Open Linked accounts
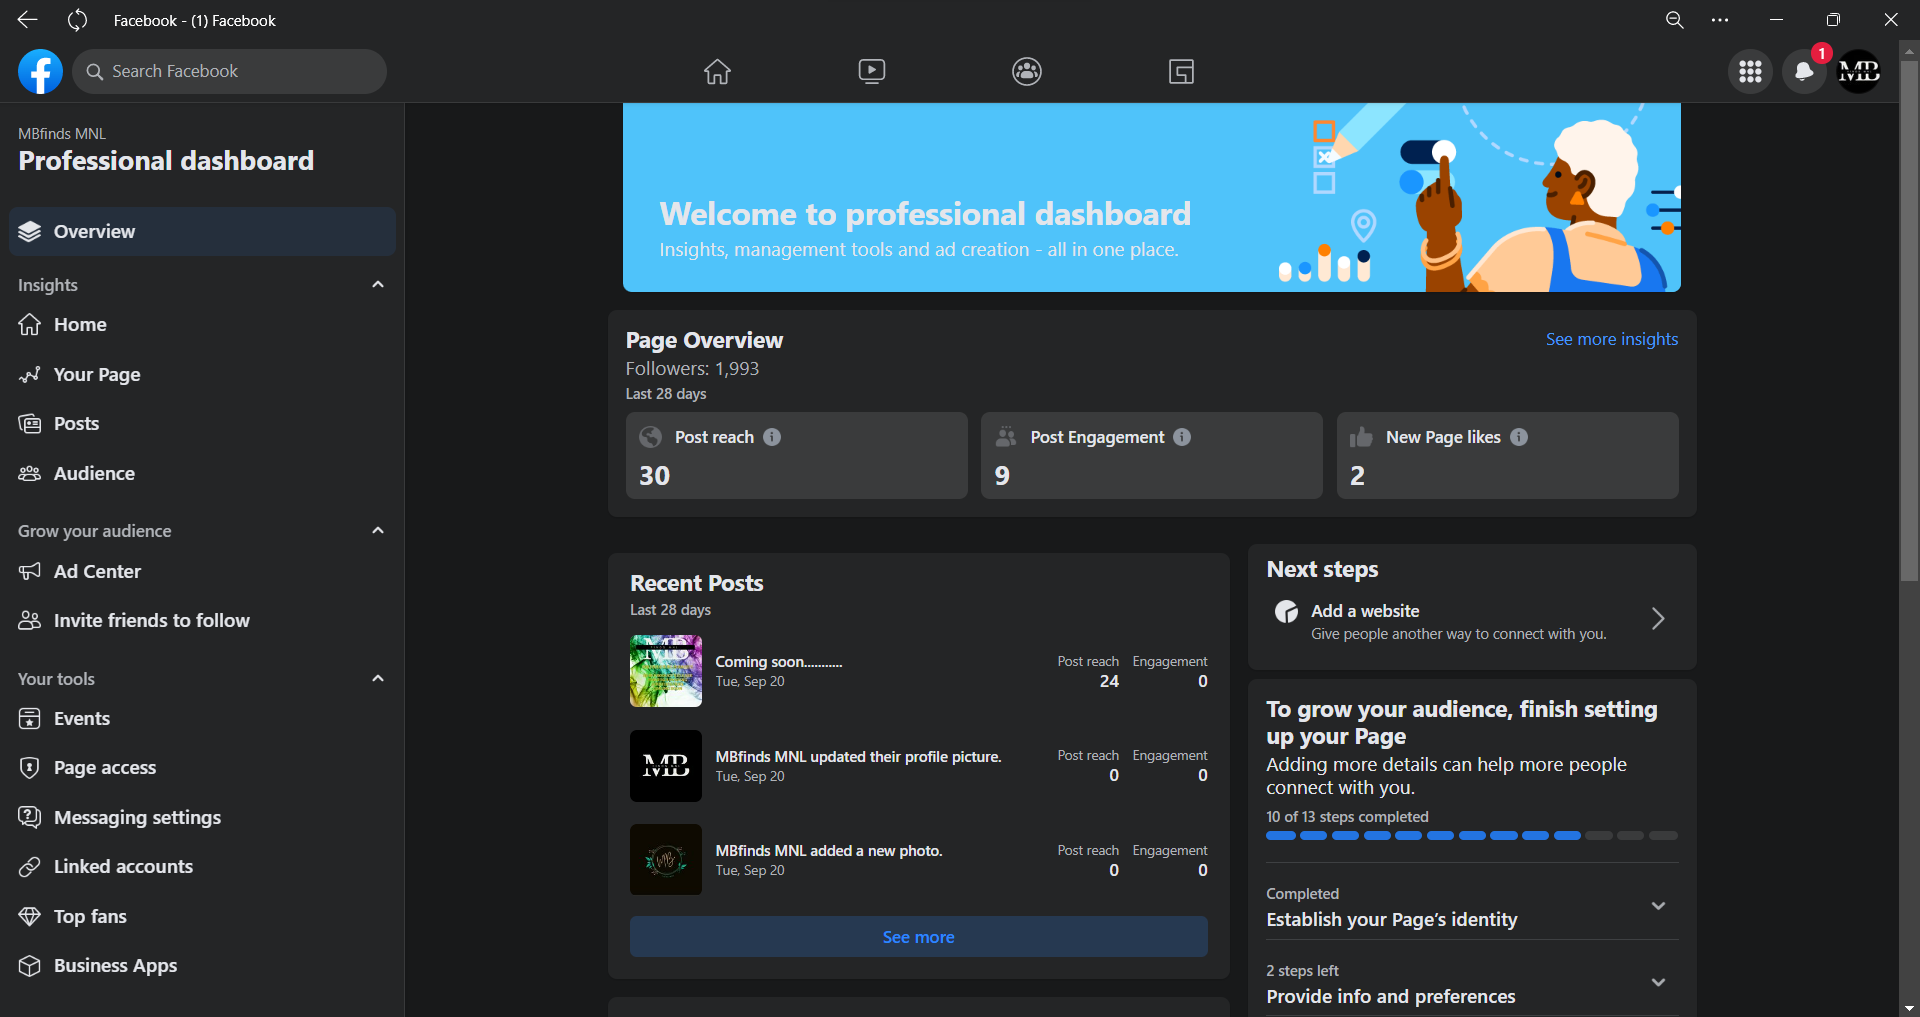 202,867
